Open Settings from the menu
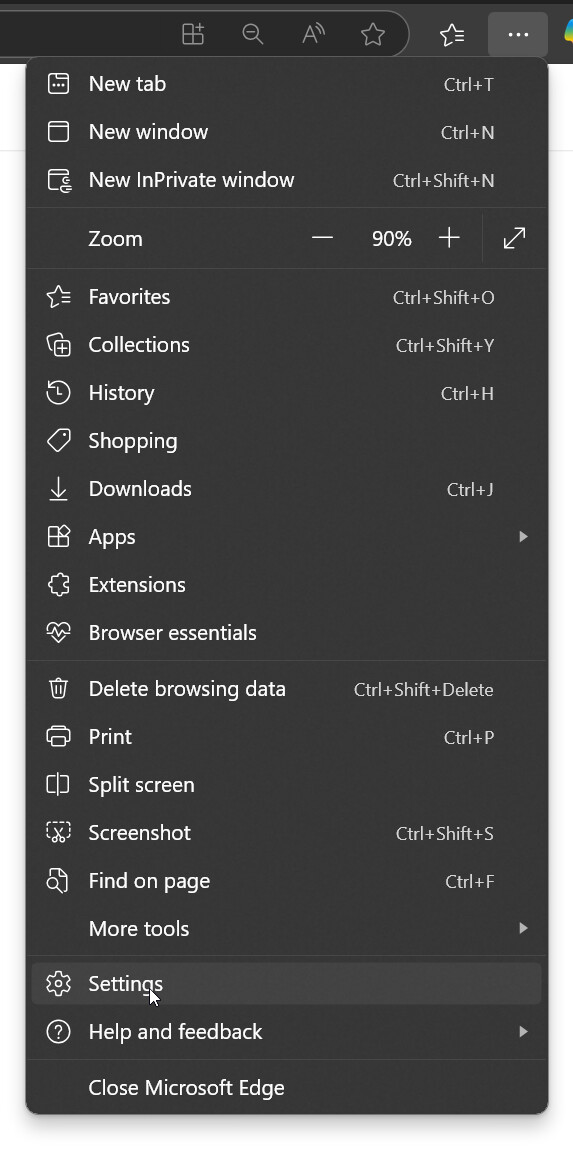Viewport: 573px width, 1153px height. pos(287,984)
